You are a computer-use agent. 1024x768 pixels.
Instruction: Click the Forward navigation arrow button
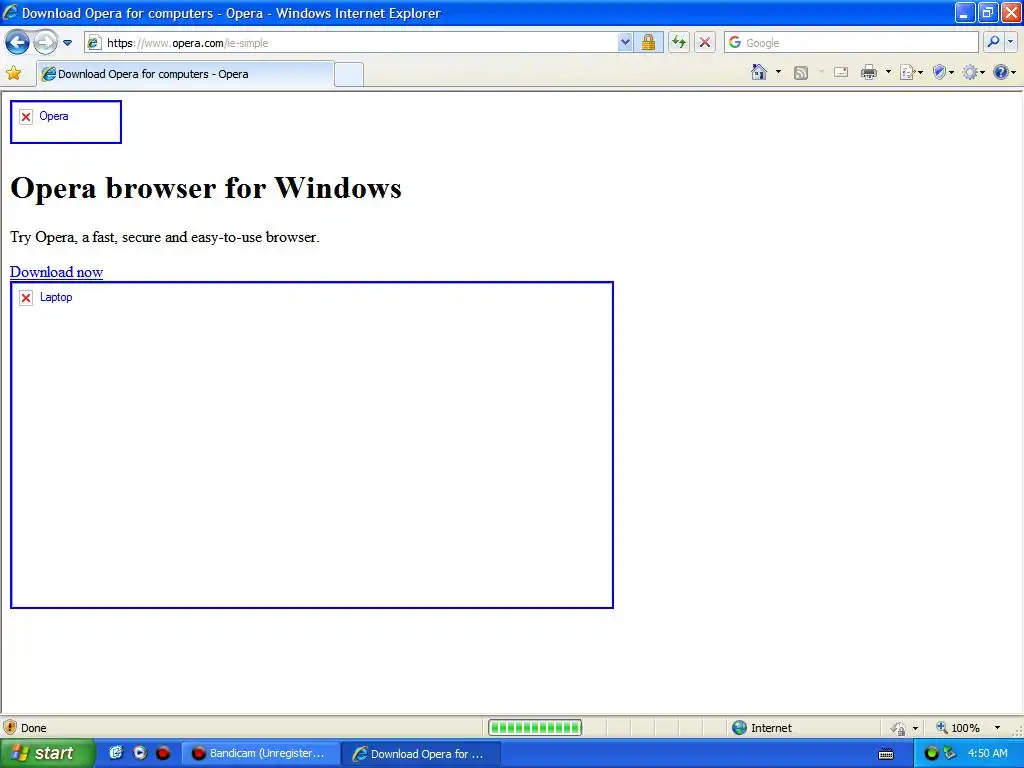pos(45,43)
